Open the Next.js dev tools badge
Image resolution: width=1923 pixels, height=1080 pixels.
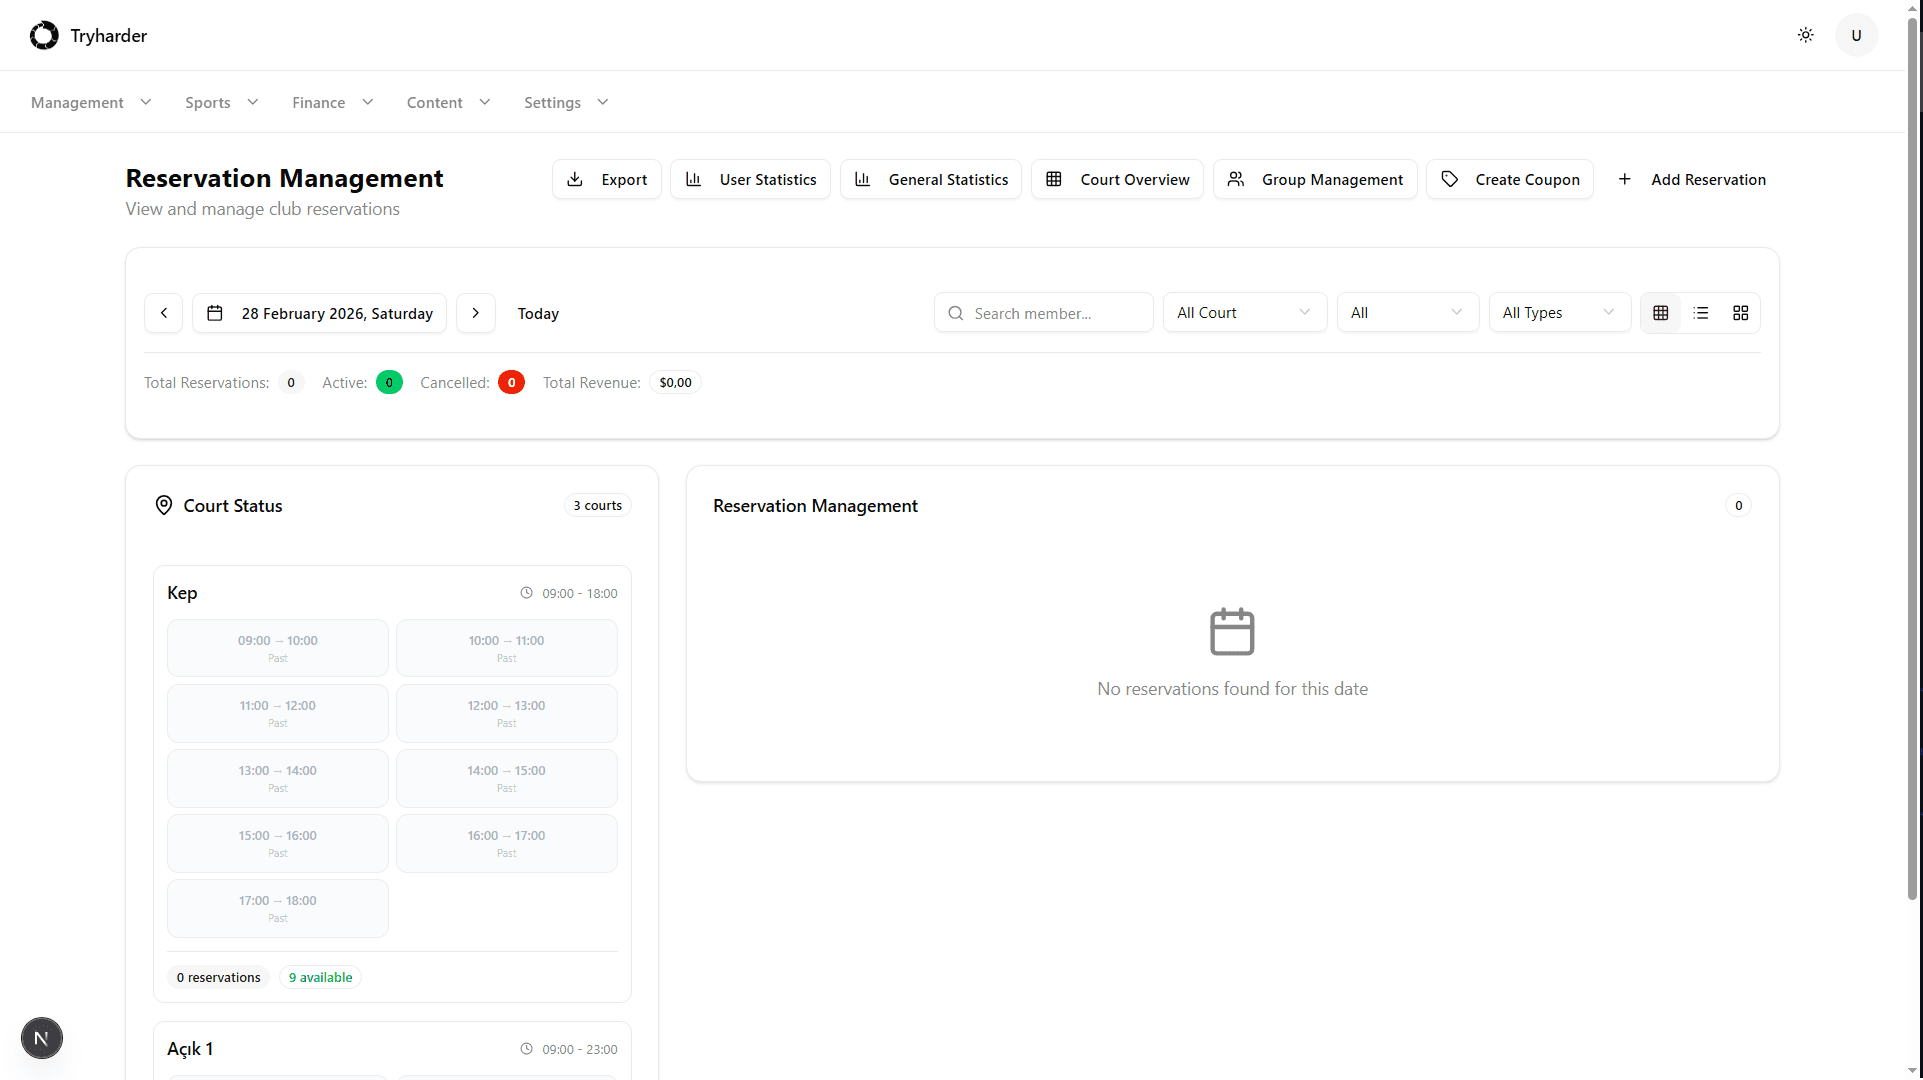tap(42, 1038)
